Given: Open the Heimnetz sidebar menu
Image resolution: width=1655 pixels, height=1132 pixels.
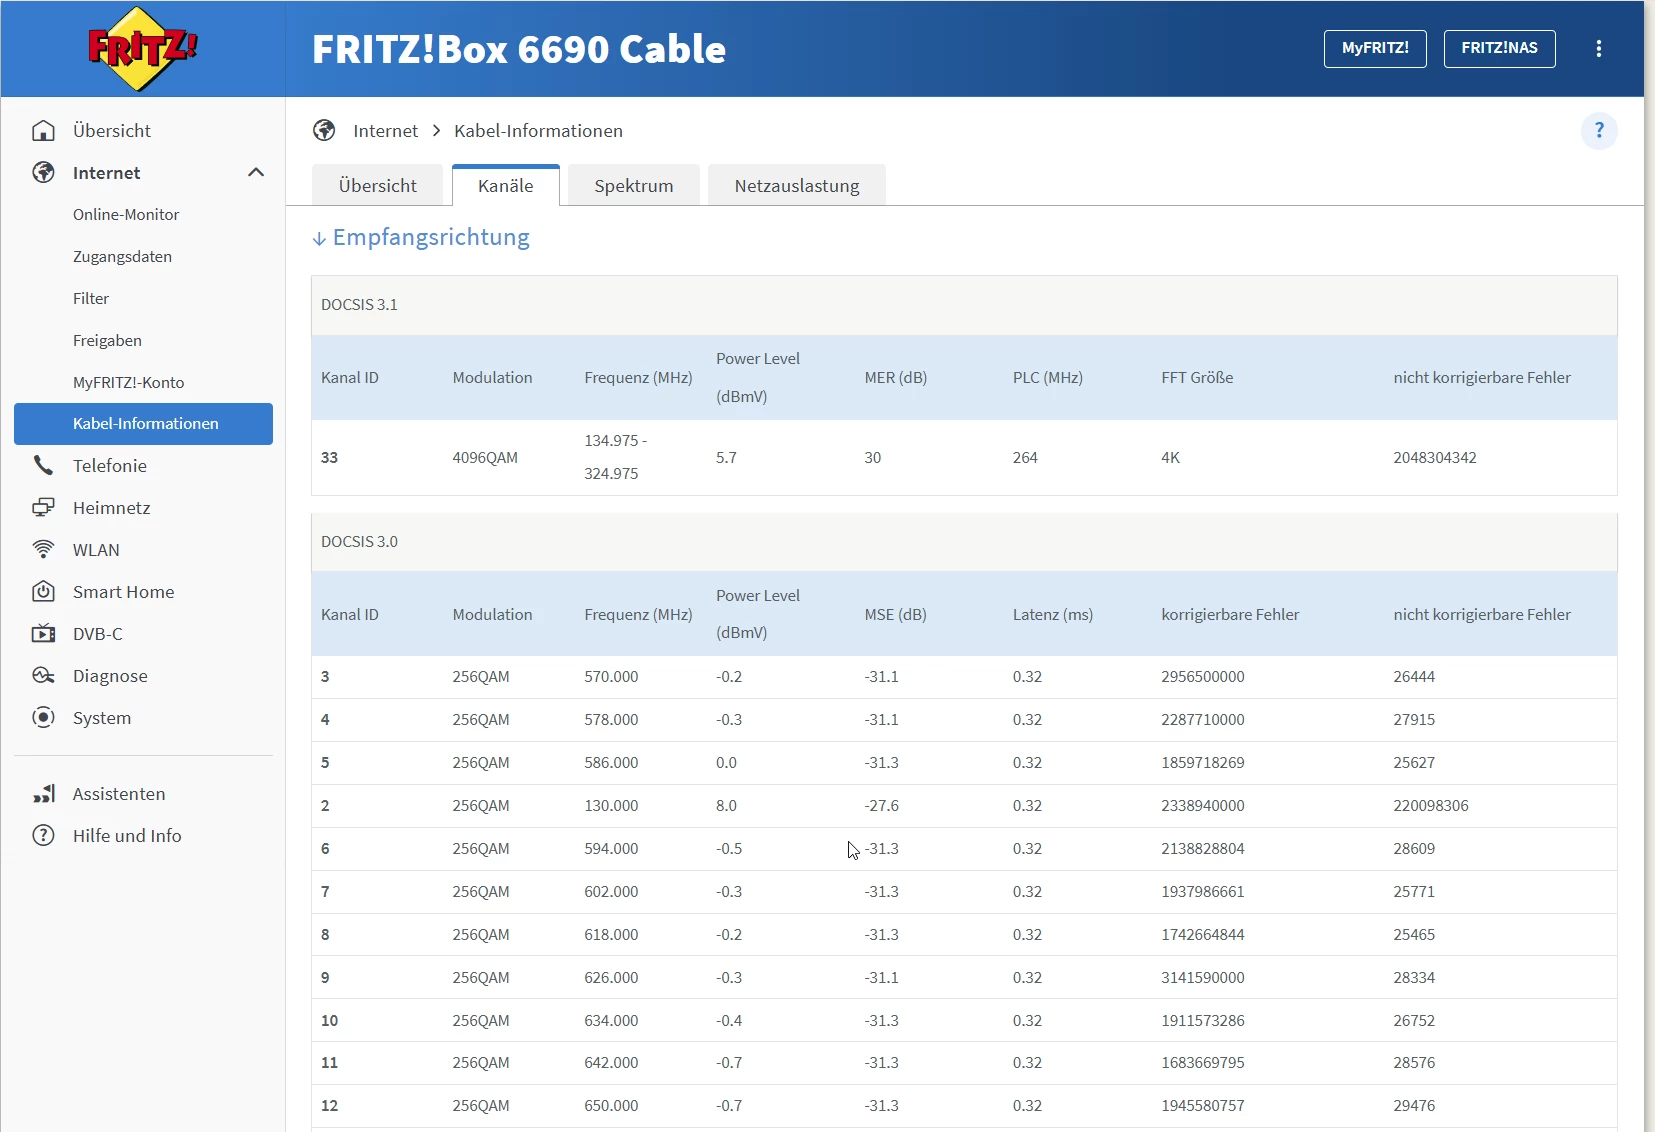Looking at the screenshot, I should coord(112,508).
